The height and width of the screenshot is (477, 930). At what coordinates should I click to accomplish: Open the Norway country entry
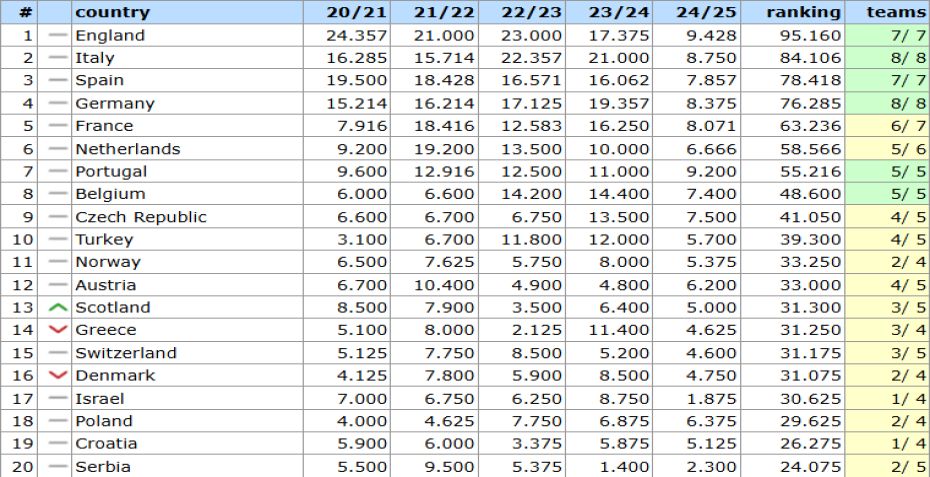pyautogui.click(x=108, y=262)
